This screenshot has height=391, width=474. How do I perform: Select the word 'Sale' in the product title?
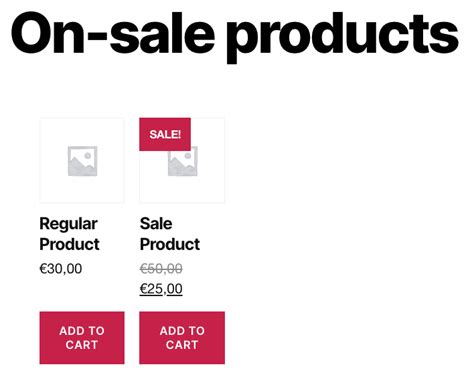[x=156, y=224]
